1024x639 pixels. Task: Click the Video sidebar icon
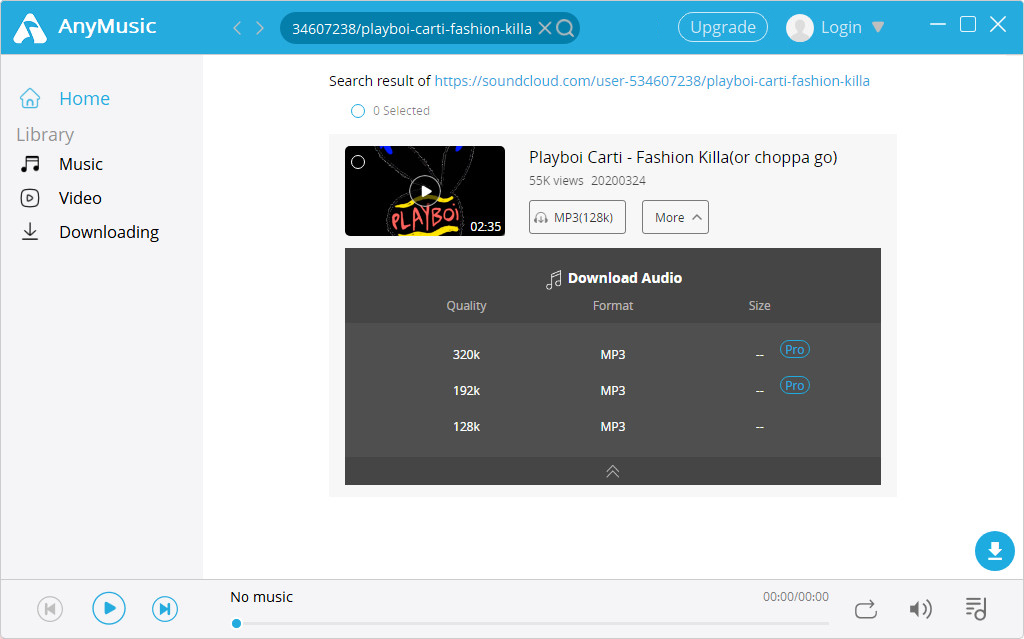point(30,198)
